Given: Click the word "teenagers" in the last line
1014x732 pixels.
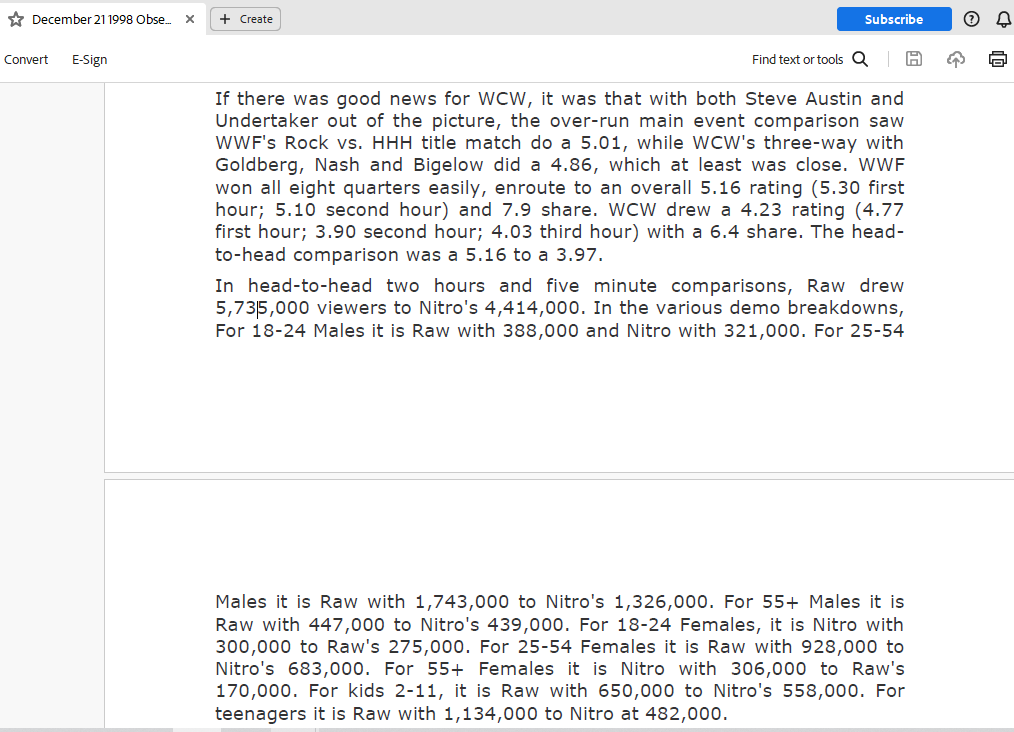Looking at the screenshot, I should pyautogui.click(x=261, y=715).
